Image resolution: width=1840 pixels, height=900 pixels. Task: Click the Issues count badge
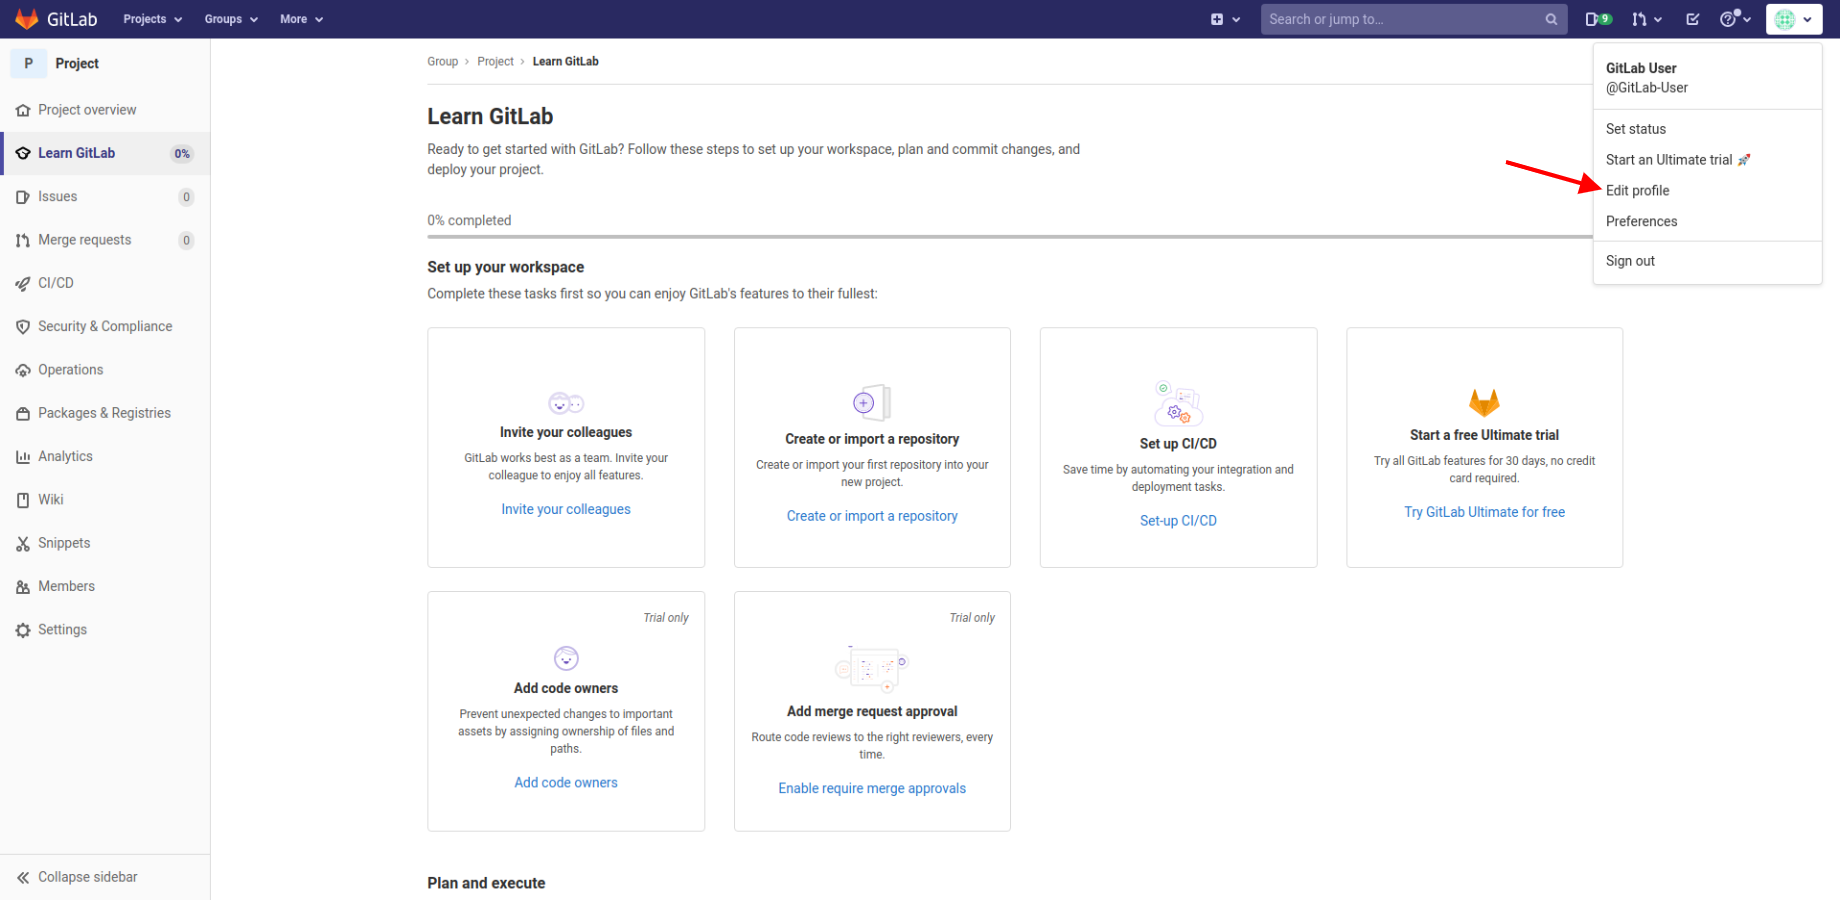[x=186, y=197]
